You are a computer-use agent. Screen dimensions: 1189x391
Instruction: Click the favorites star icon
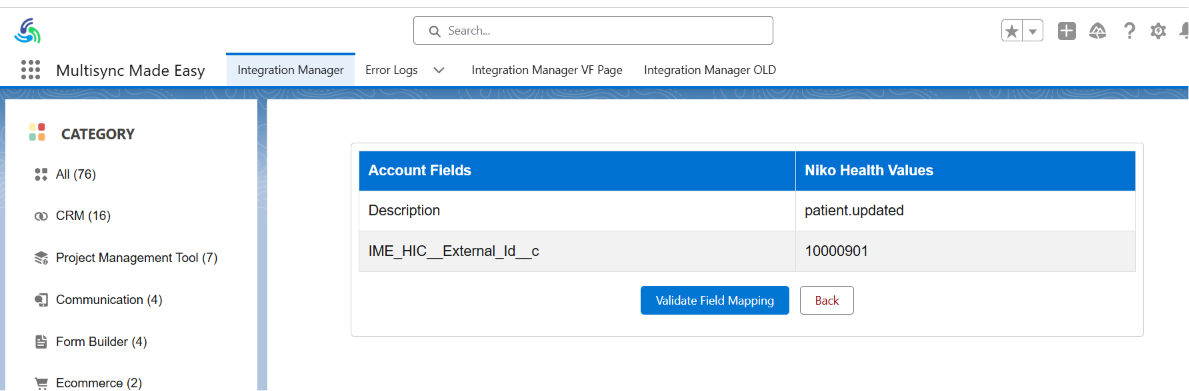click(x=1012, y=31)
